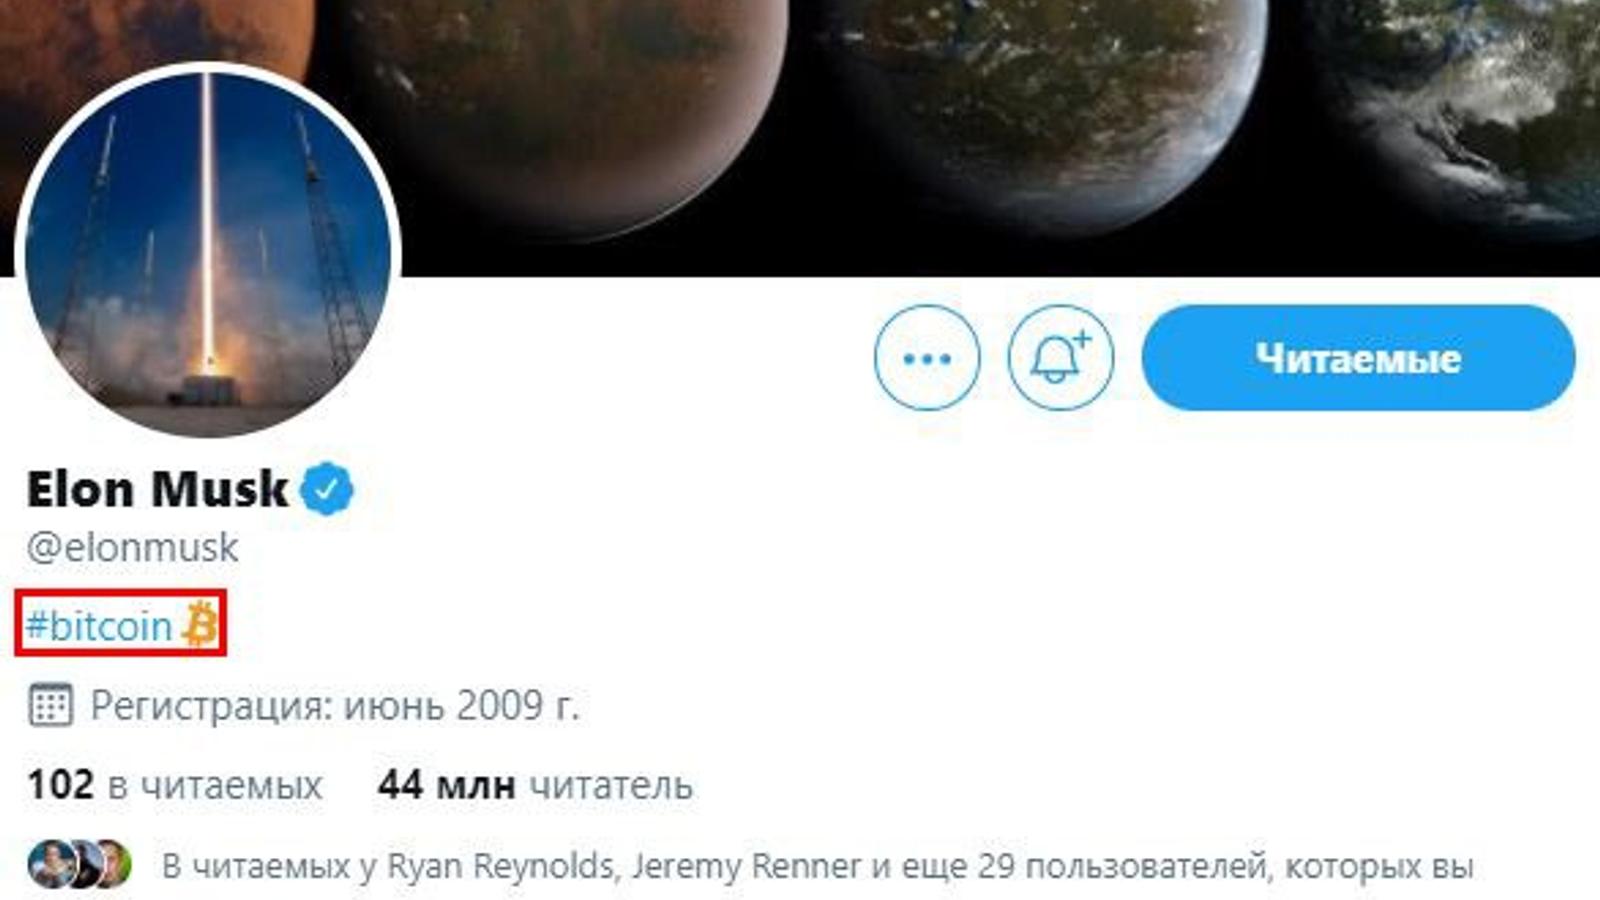This screenshot has height=900, width=1600.
Task: Click the Jeremy Renner name in followers text
Action: coord(746,865)
